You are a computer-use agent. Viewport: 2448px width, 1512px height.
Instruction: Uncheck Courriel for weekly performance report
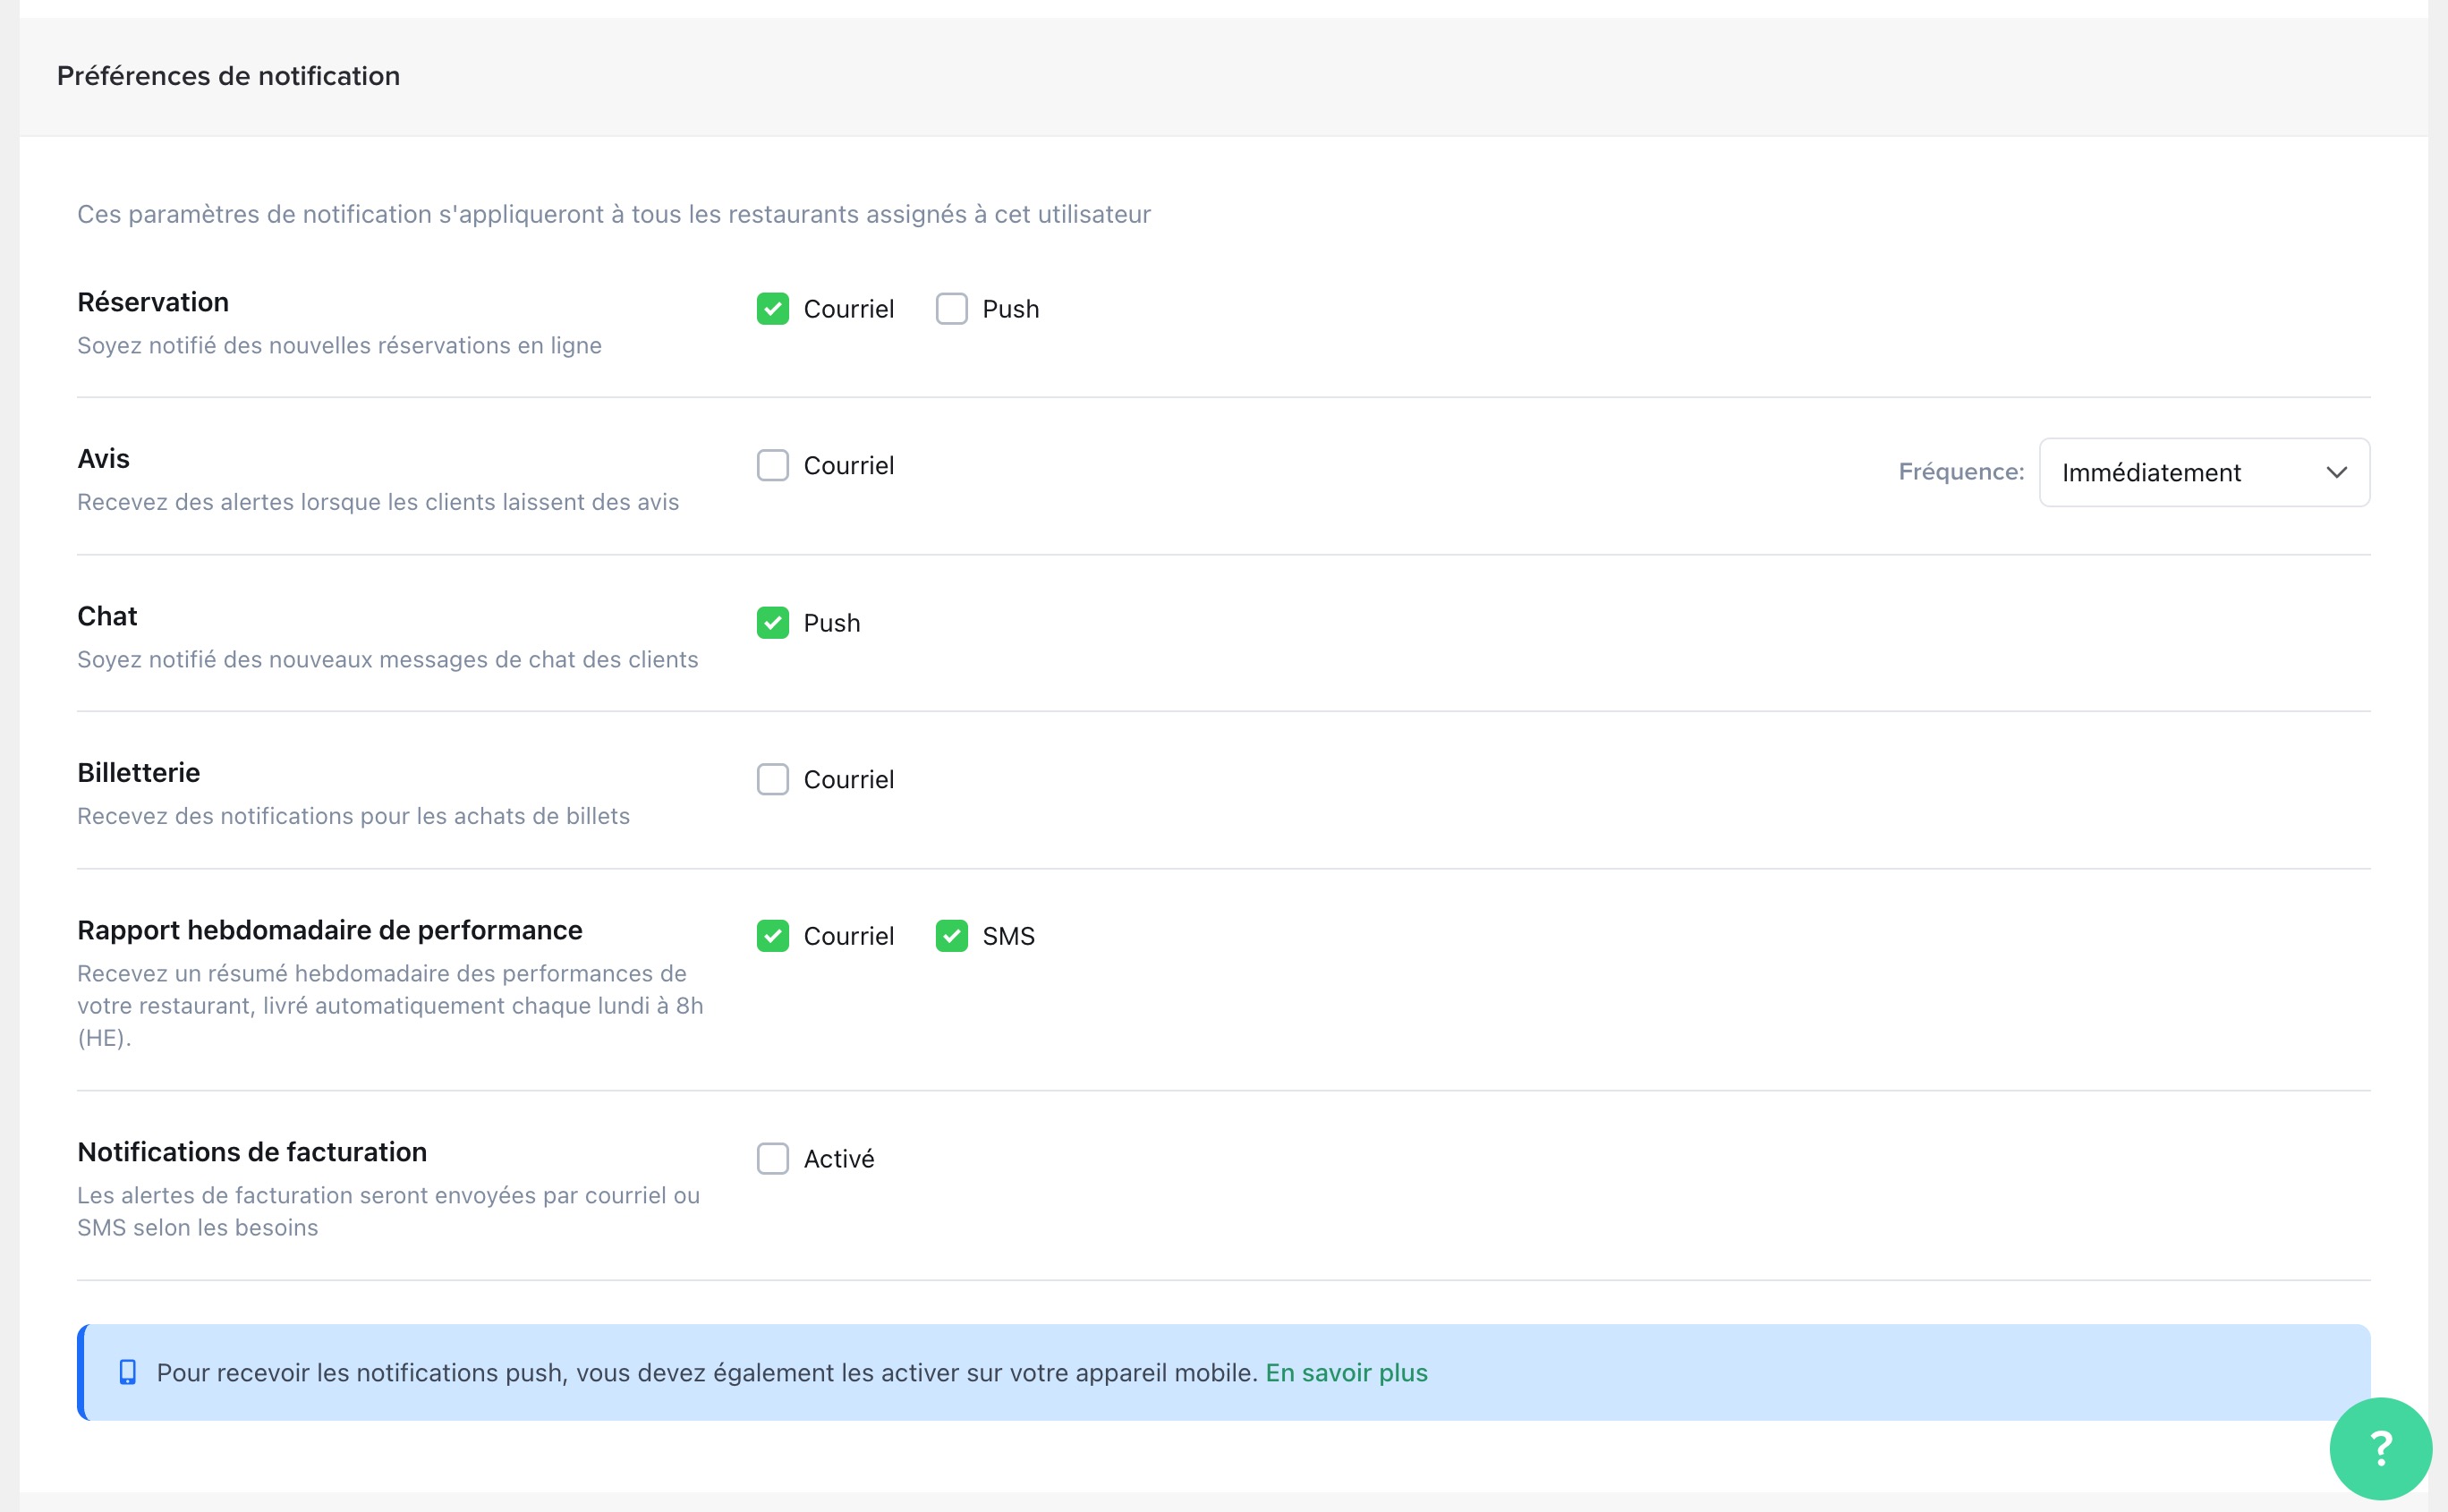[x=772, y=936]
